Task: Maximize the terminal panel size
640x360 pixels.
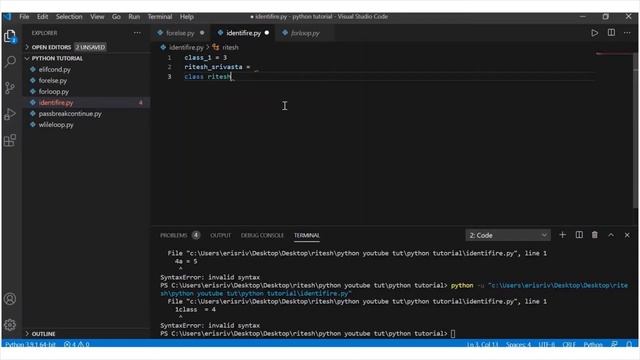Action: click(611, 235)
